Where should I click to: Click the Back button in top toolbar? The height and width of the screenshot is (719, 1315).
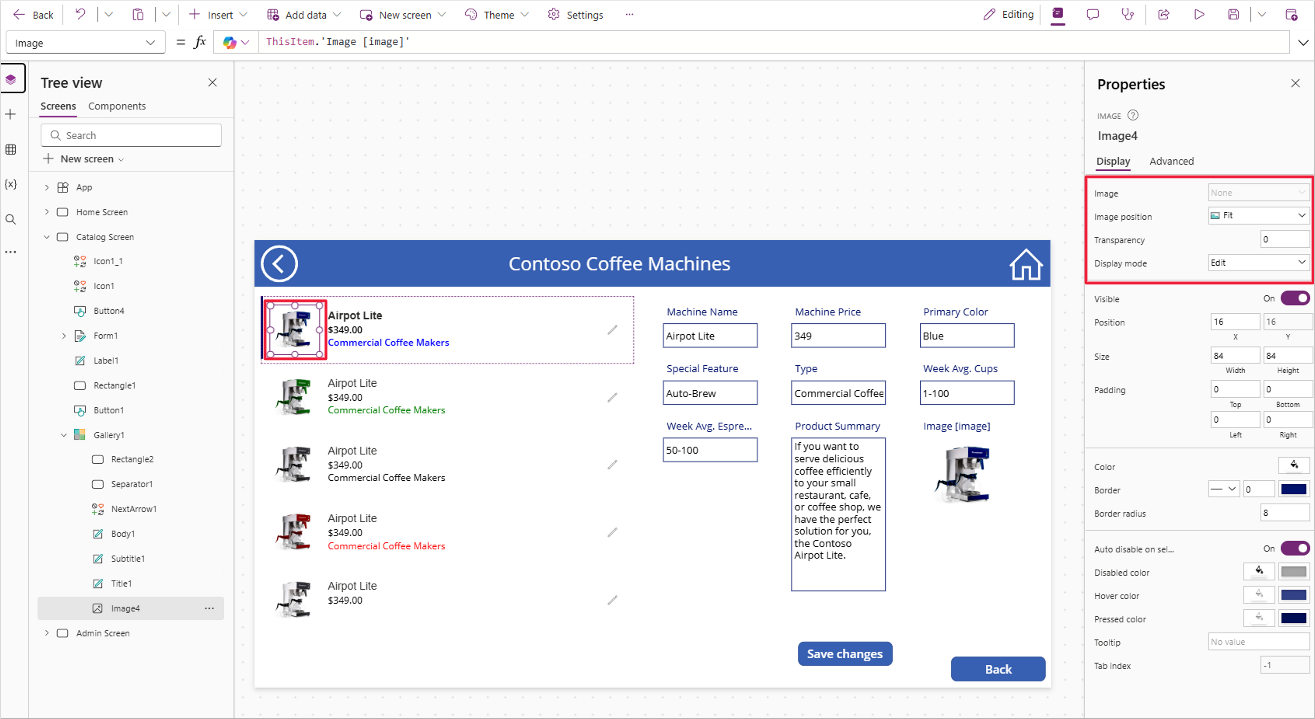[33, 15]
